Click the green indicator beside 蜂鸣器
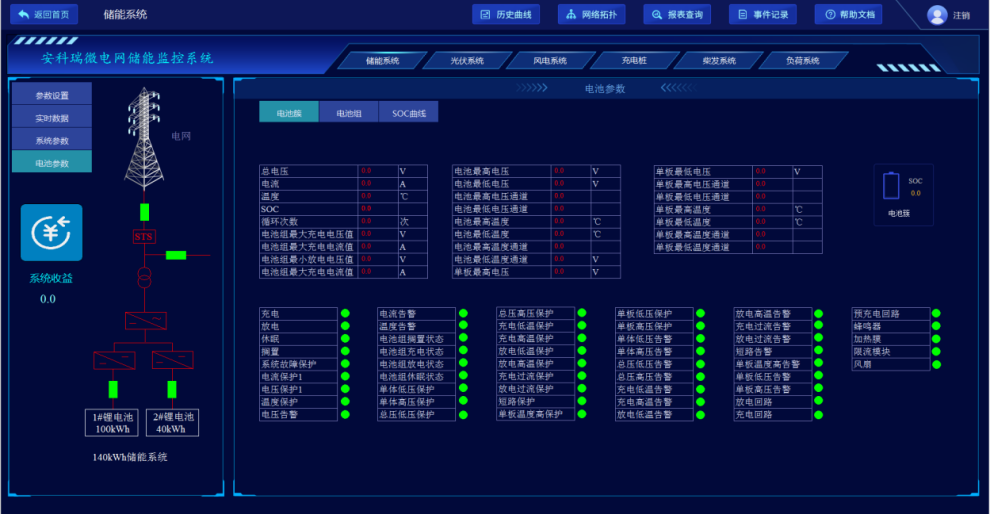This screenshot has width=990, height=515. coord(936,326)
